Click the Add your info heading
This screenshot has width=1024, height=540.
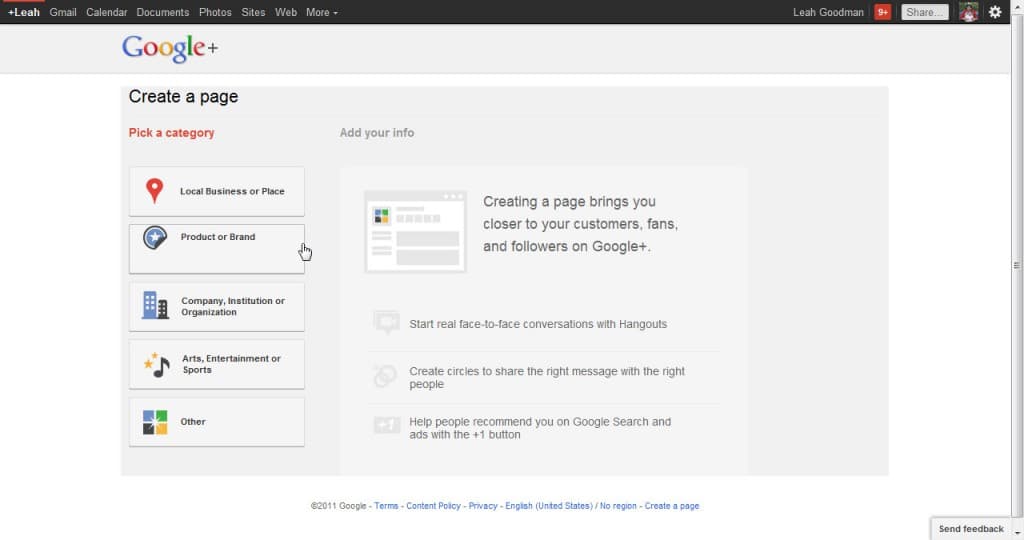coord(377,133)
